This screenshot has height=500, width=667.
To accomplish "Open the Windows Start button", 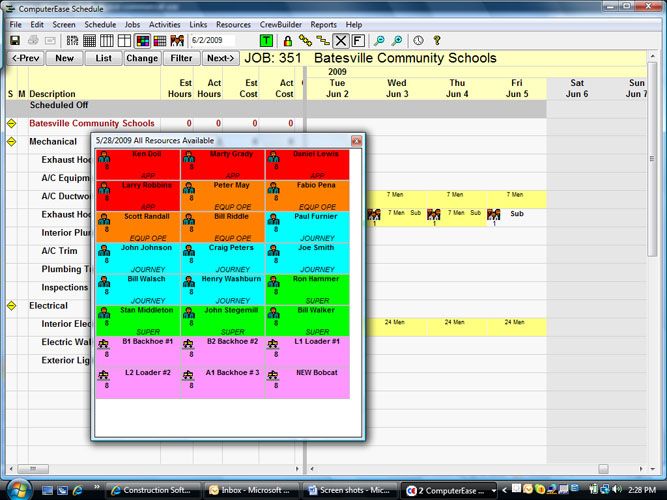I will coord(17,489).
